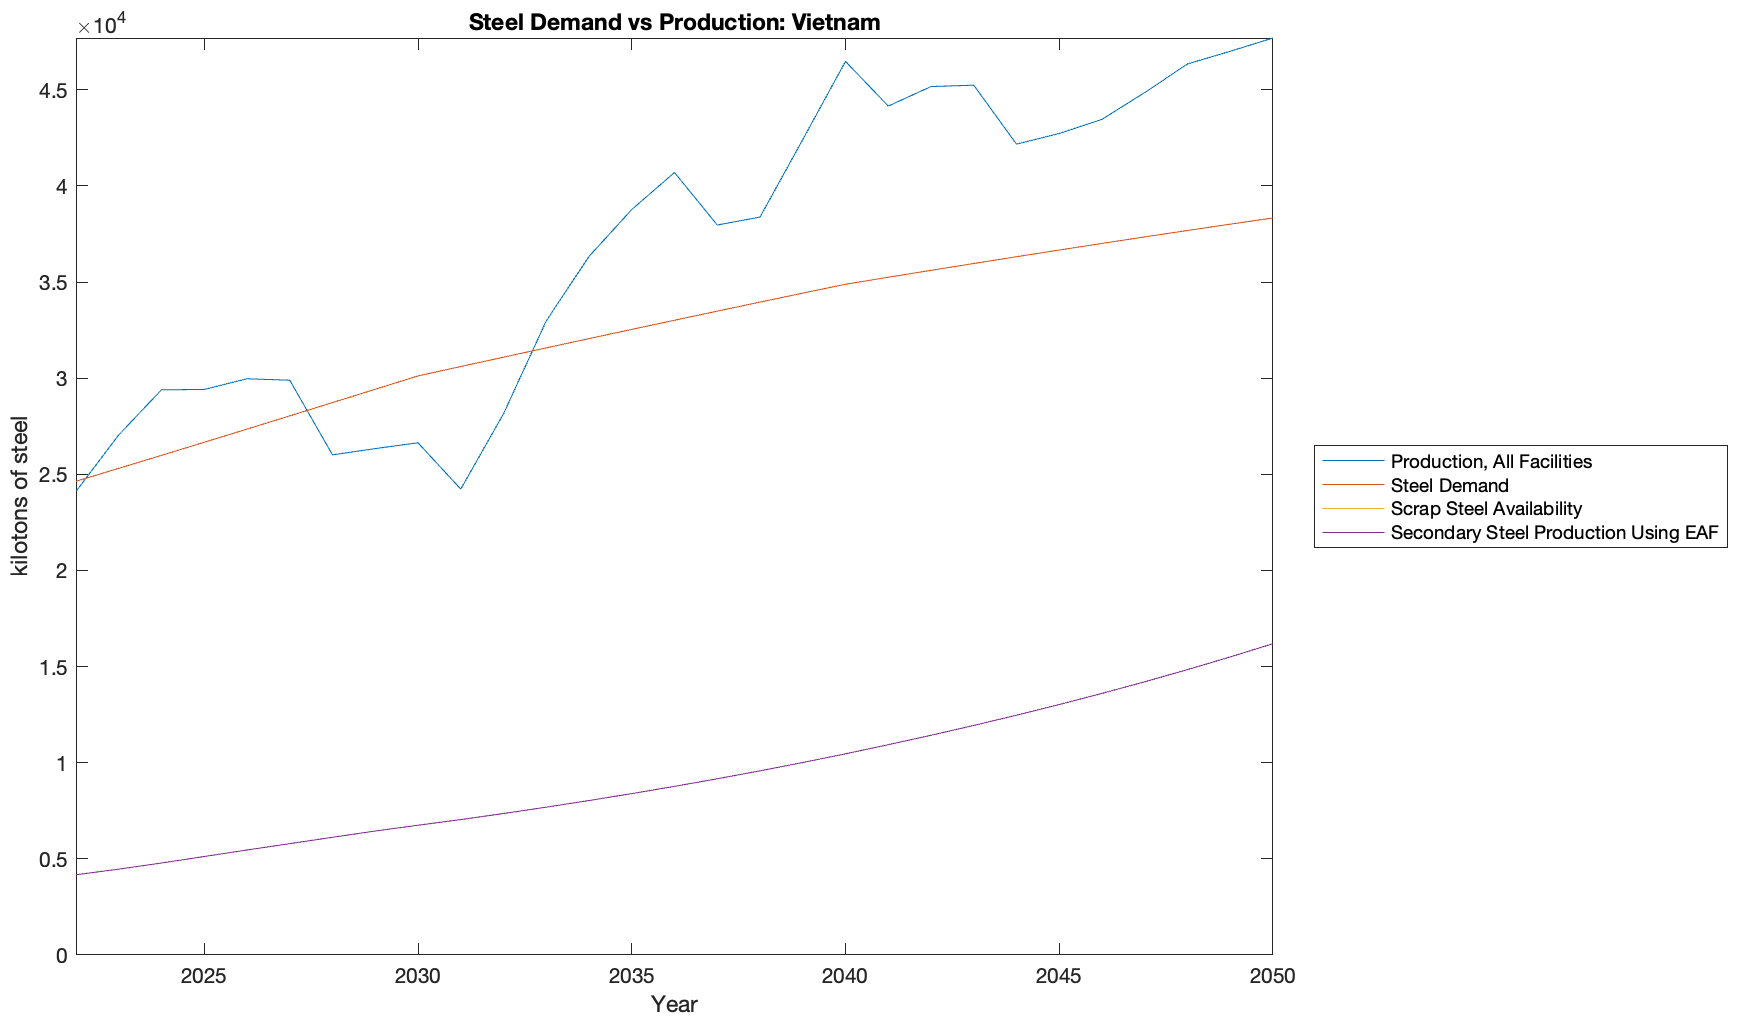Screen dimensions: 1738x1023
Task: Click the 2025 tick label on x-axis
Action: 204,976
